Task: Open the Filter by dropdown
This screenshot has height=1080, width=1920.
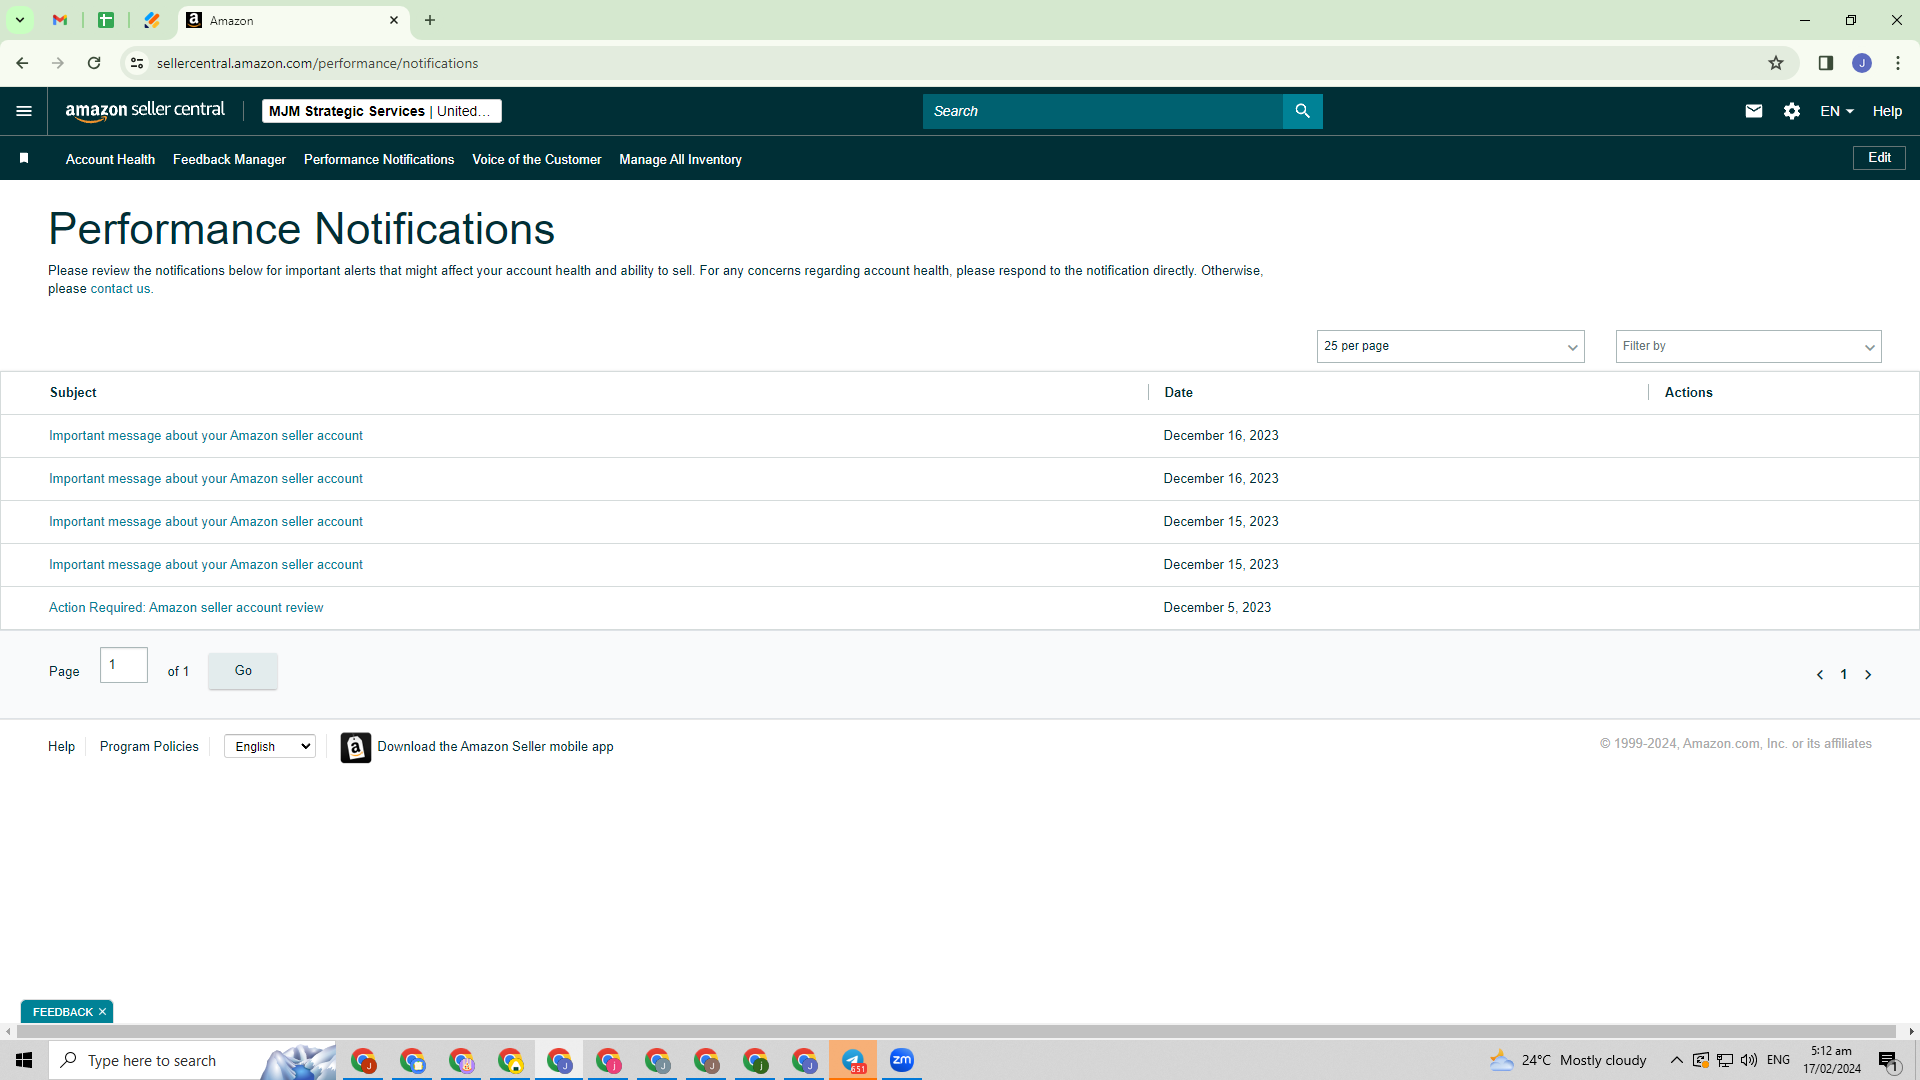Action: point(1748,346)
